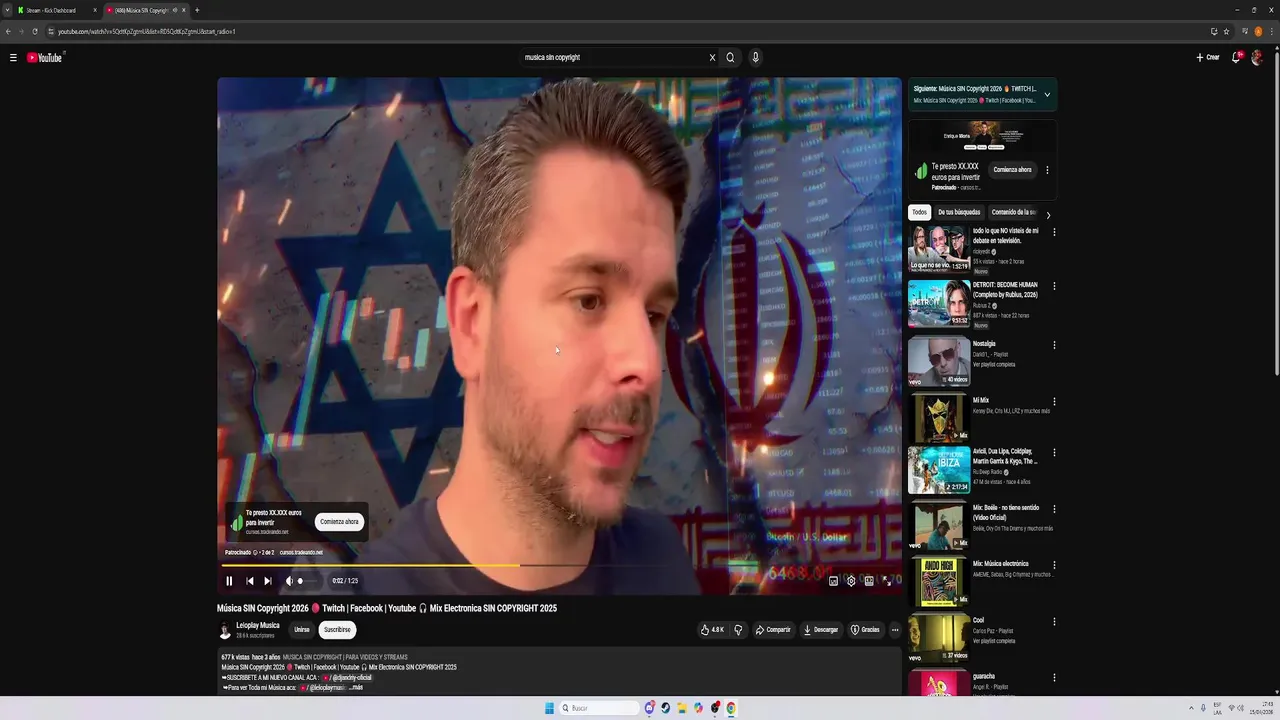1280x720 pixels.
Task: Open the Nostalgia playlist thumbnail
Action: pos(939,362)
